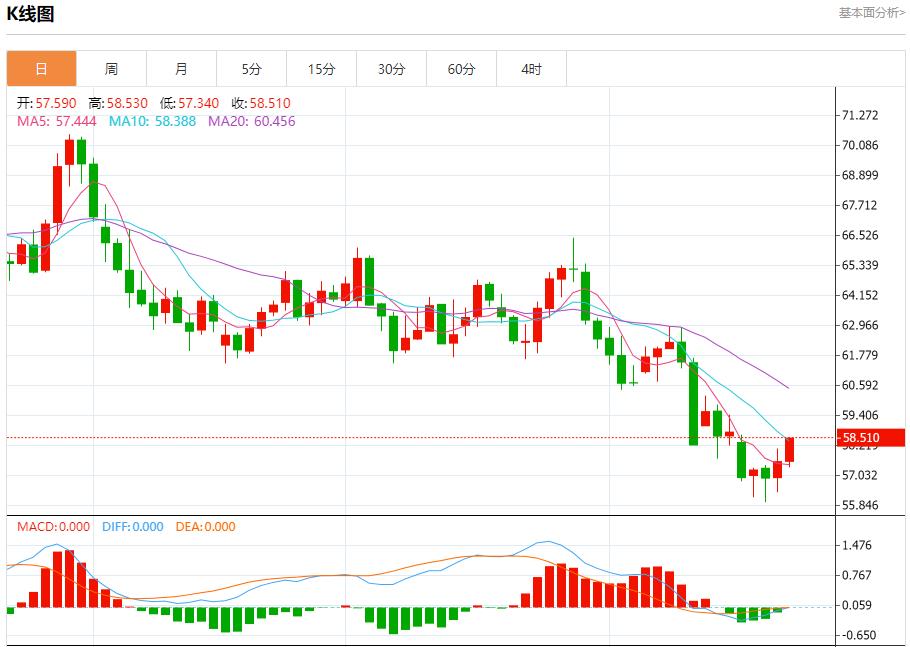Image resolution: width=910 pixels, height=647 pixels.
Task: Click the MA5 indicator label
Action: pyautogui.click(x=56, y=121)
